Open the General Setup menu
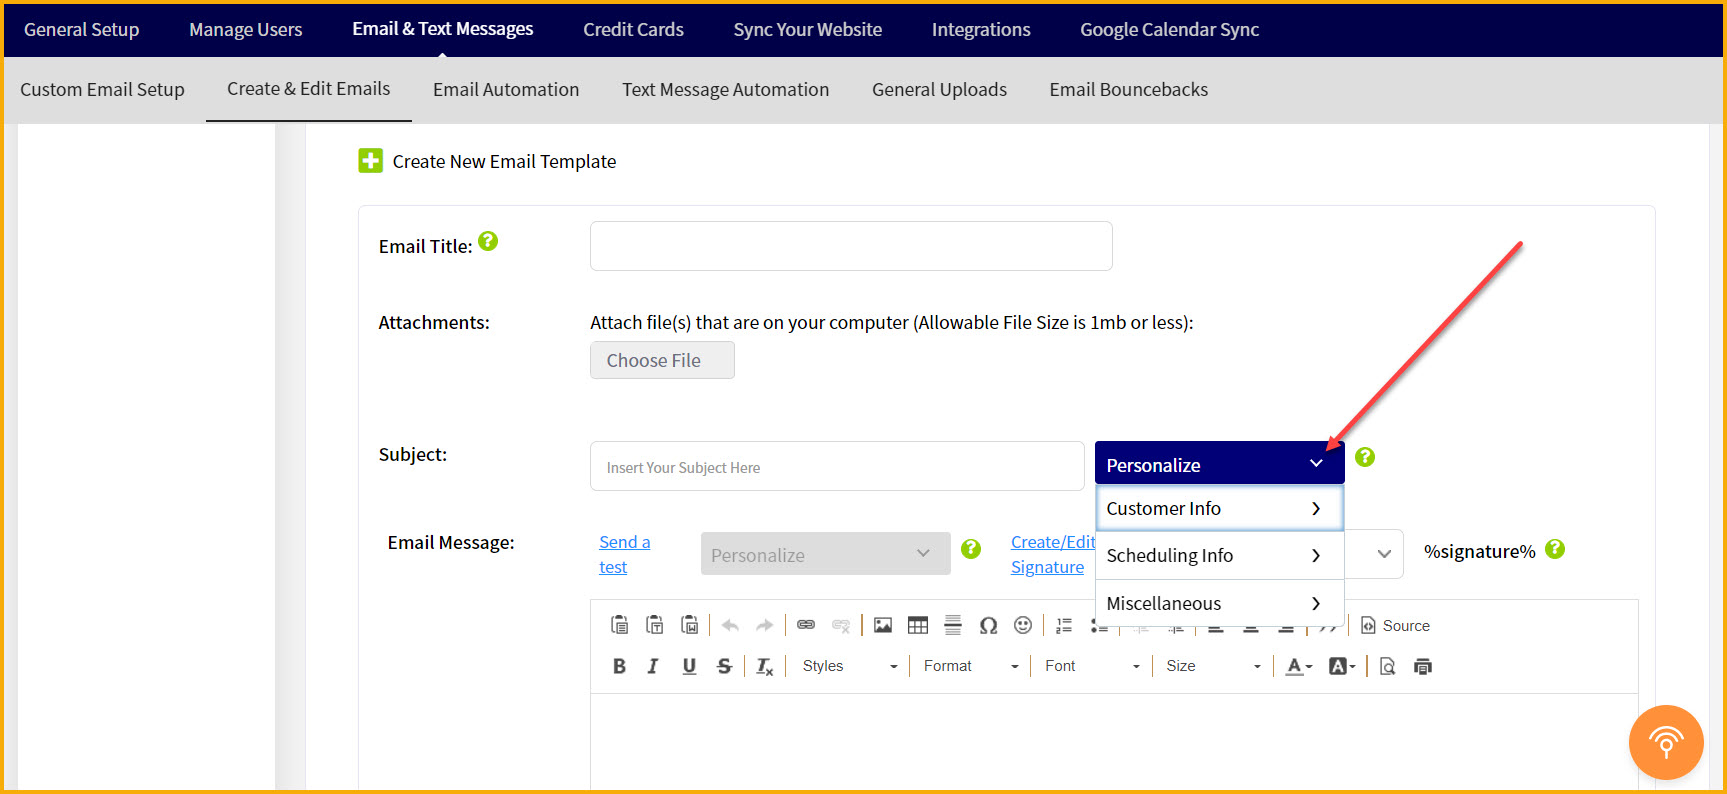Viewport: 1727px width, 794px height. point(82,30)
